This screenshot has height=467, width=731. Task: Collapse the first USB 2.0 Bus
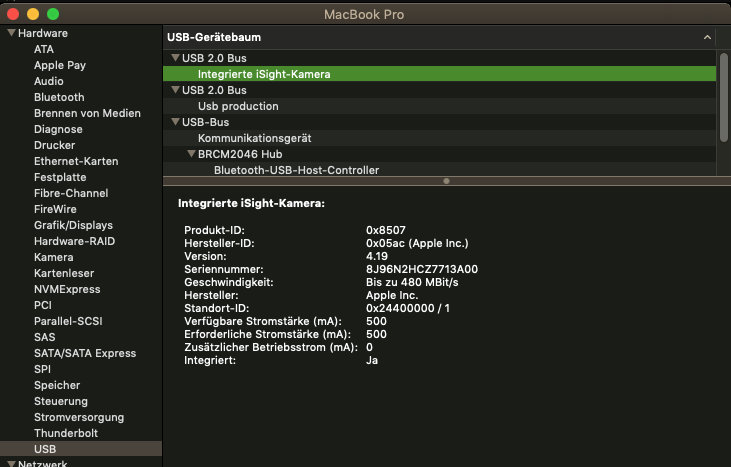pos(175,58)
